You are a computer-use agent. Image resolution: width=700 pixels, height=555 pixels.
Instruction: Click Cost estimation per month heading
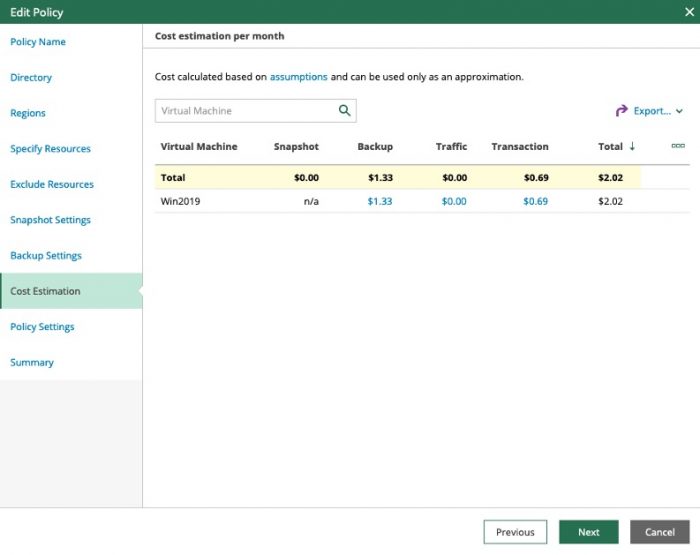(x=219, y=36)
